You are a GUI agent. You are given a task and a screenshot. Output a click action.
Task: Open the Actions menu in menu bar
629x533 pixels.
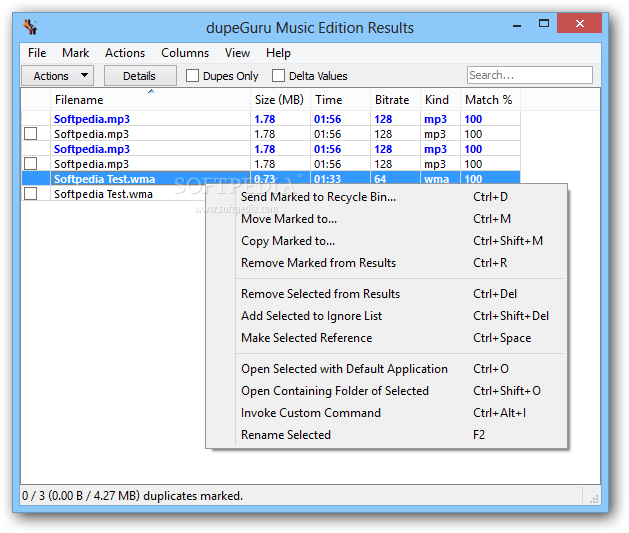(x=125, y=53)
